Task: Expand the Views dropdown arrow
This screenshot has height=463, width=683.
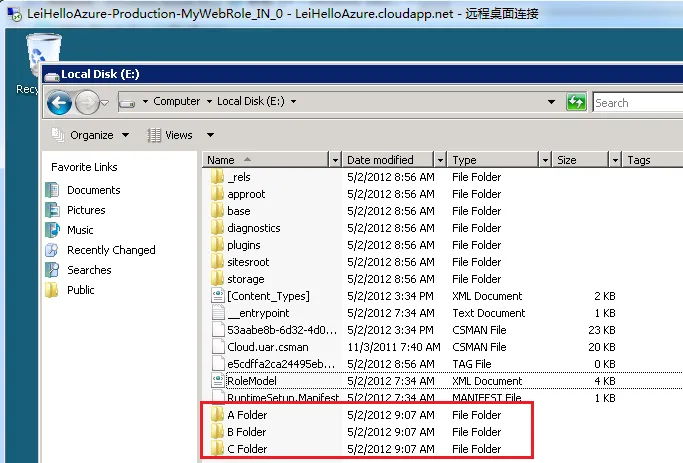Action: coord(210,135)
